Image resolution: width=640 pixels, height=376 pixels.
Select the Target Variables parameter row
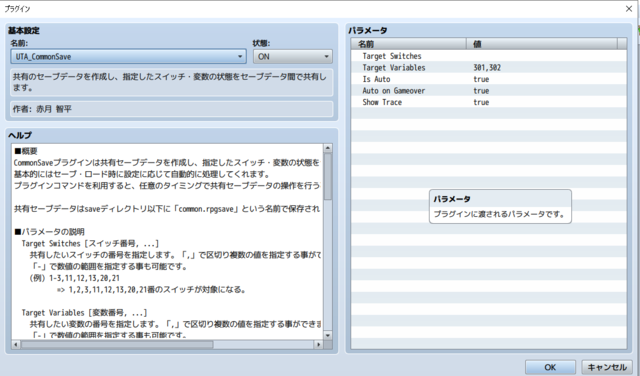point(489,67)
